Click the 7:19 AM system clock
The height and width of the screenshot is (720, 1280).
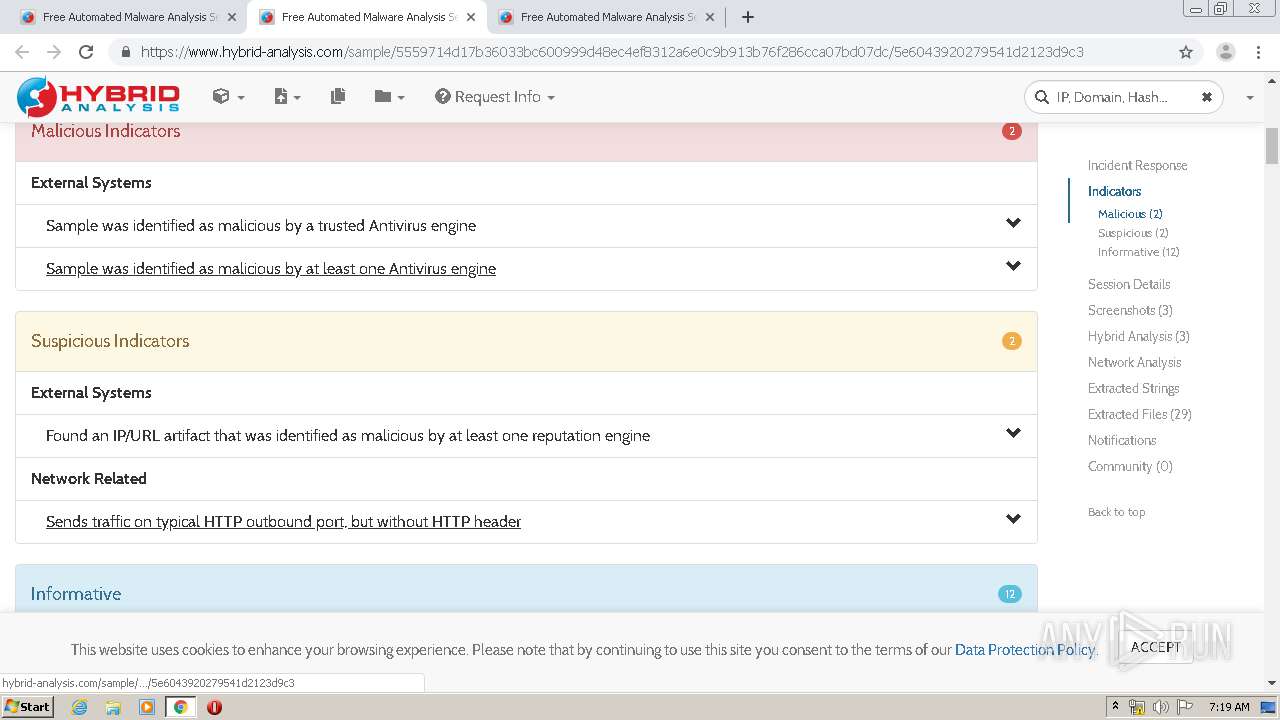point(1229,707)
